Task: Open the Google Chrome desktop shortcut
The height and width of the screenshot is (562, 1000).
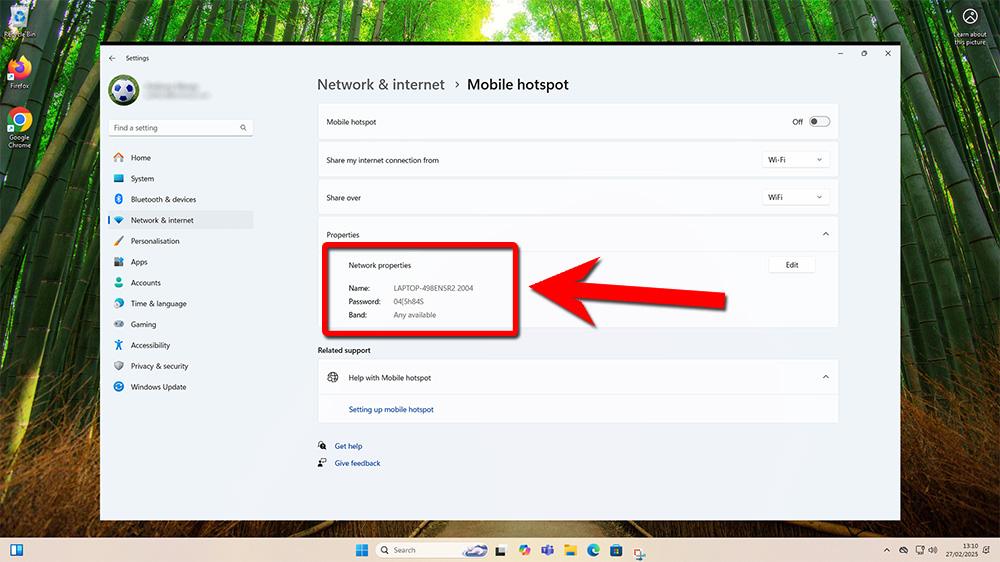Action: pyautogui.click(x=19, y=124)
